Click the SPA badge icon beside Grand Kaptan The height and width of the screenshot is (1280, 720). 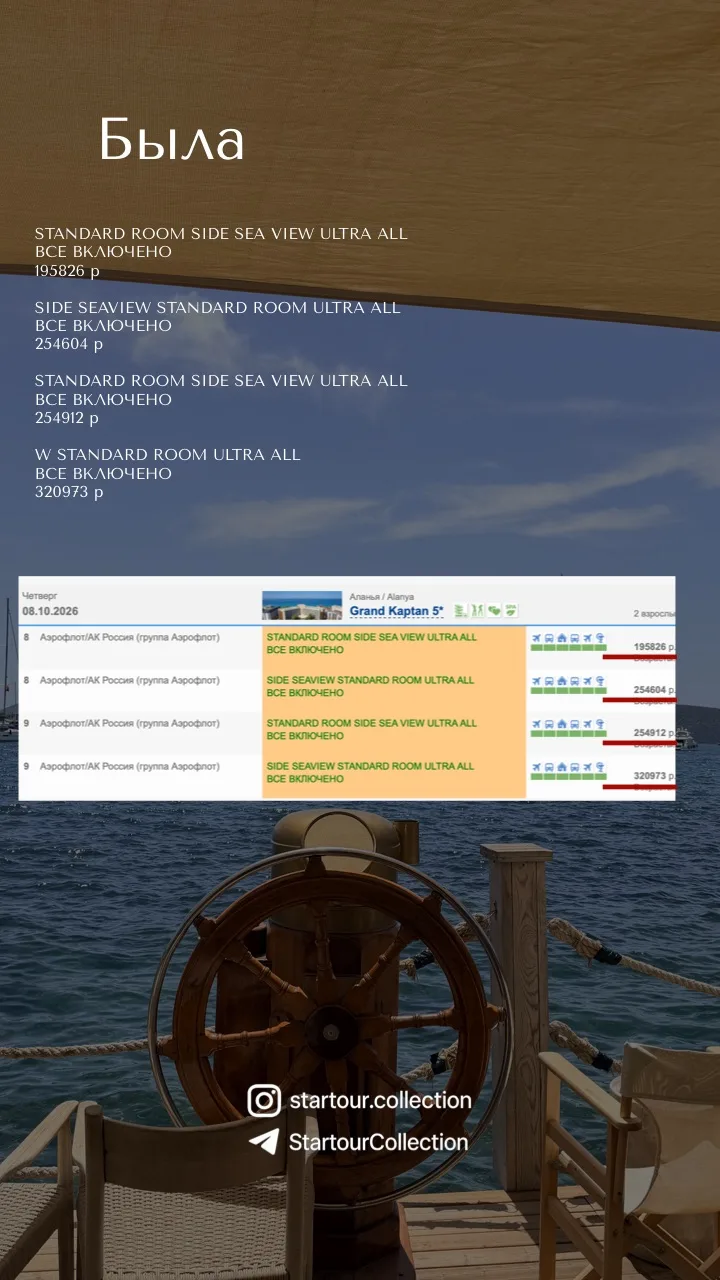tap(511, 611)
